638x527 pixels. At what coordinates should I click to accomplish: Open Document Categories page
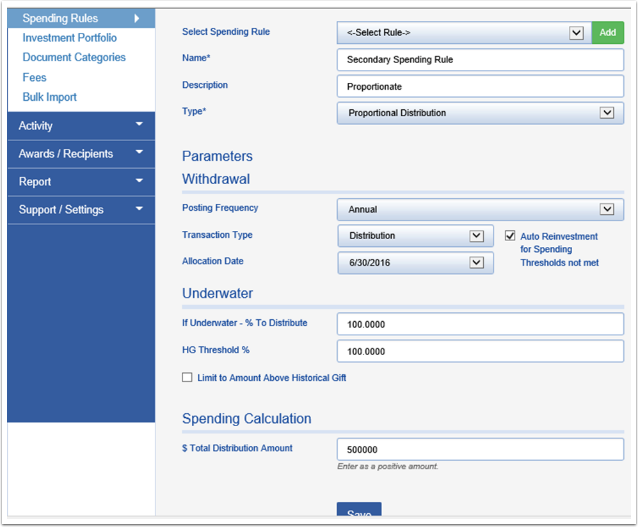tap(74, 57)
